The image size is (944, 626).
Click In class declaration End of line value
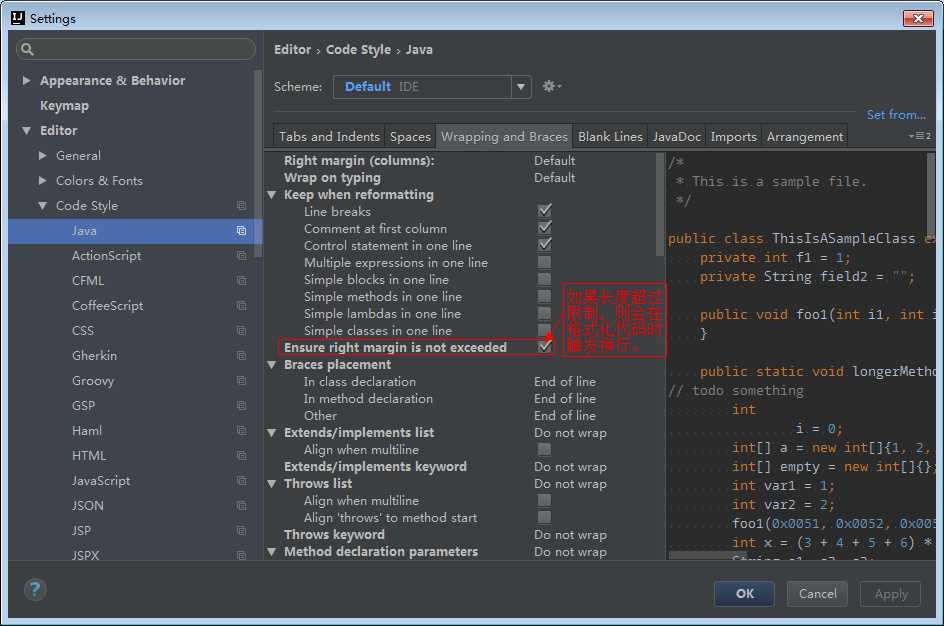[x=564, y=382]
